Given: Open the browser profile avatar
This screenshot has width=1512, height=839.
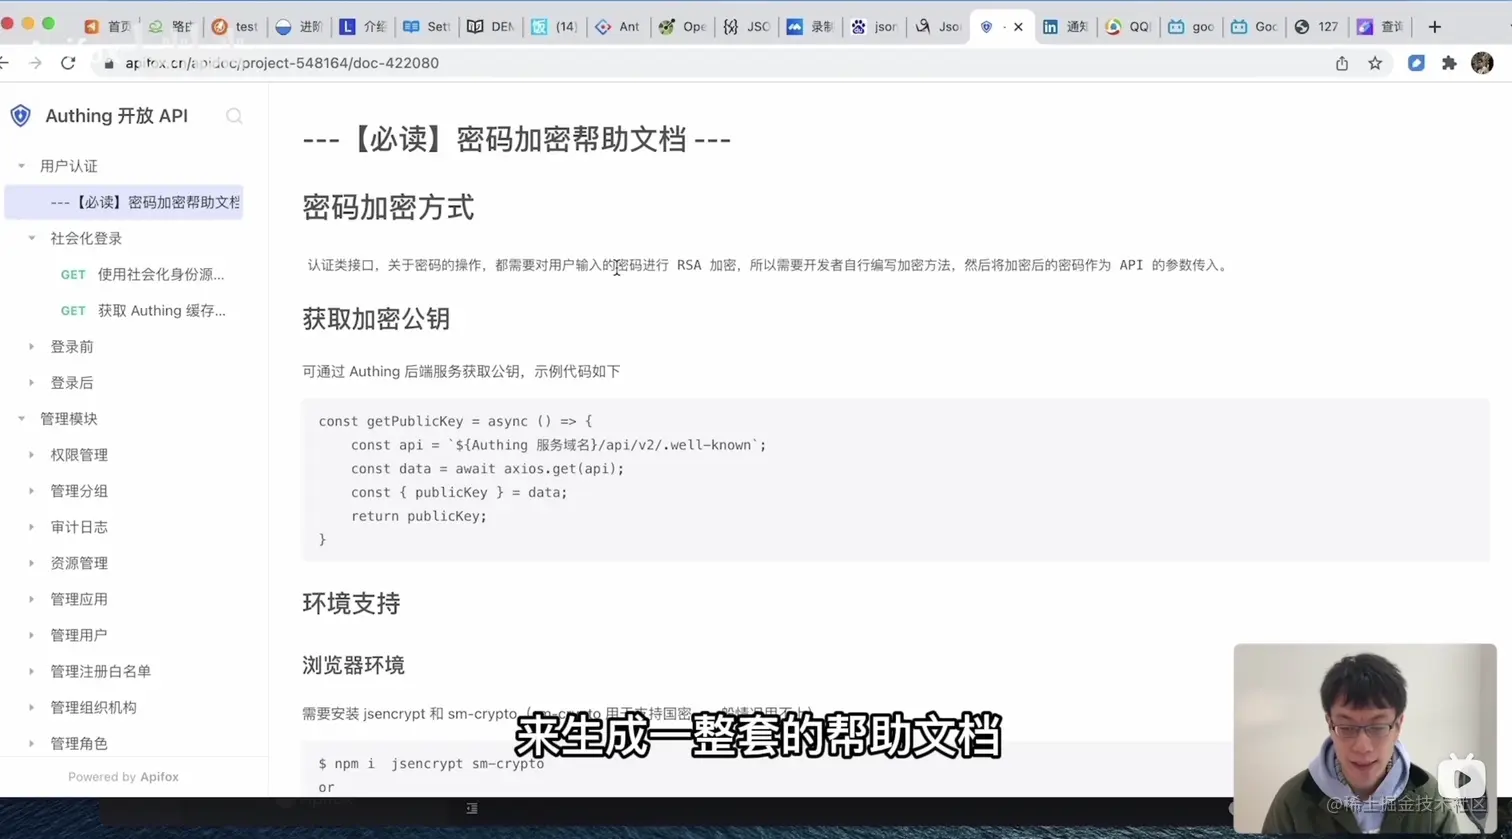Looking at the screenshot, I should pyautogui.click(x=1482, y=63).
